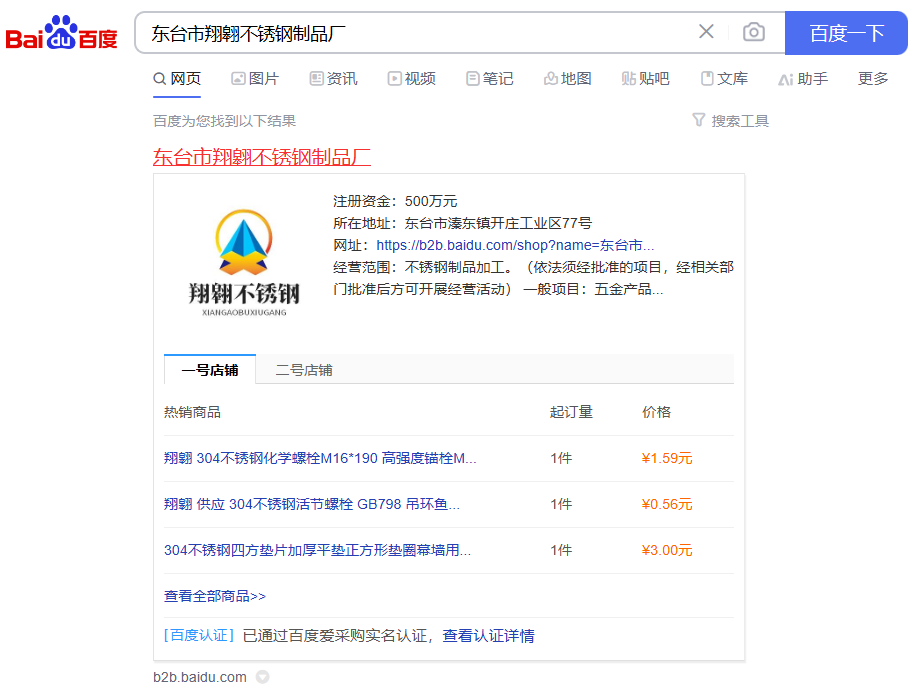This screenshot has width=916, height=693.
Task: Open camera image search
Action: (x=754, y=32)
